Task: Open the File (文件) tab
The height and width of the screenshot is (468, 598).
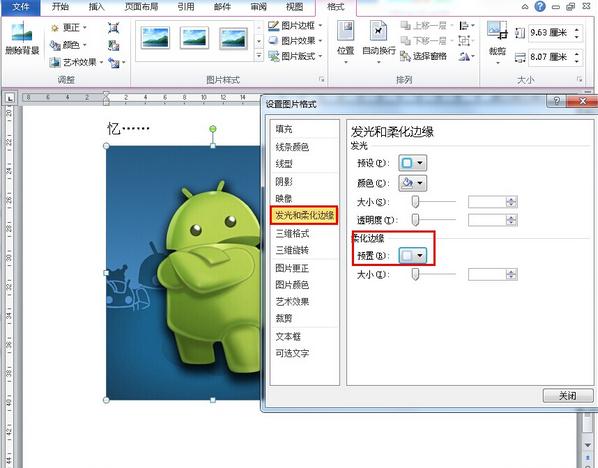Action: pyautogui.click(x=21, y=7)
